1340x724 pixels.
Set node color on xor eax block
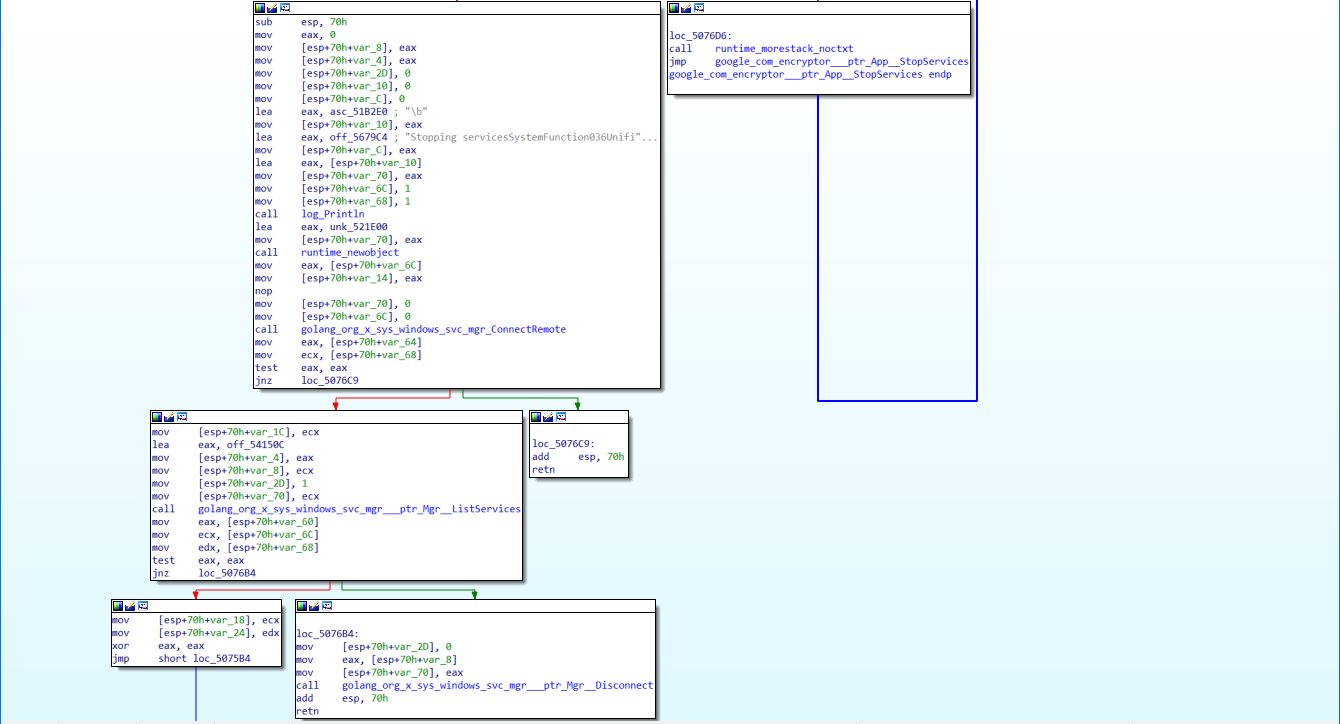(118, 605)
